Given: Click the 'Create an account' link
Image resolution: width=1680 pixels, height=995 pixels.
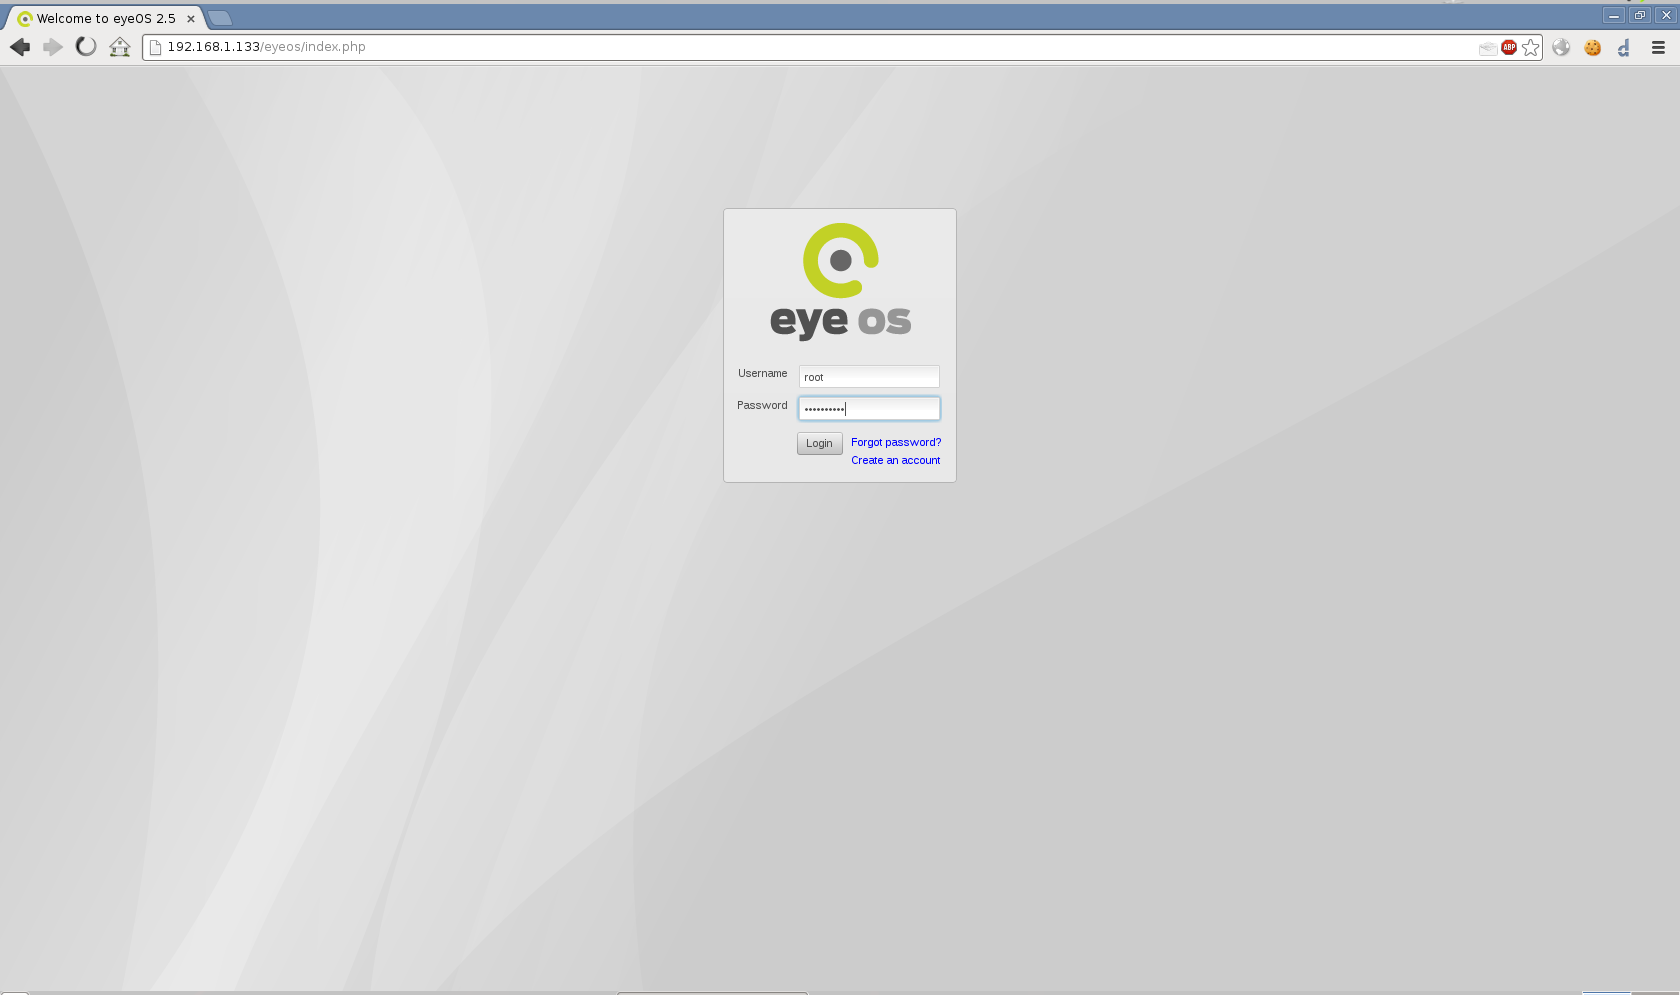Looking at the screenshot, I should [x=895, y=460].
